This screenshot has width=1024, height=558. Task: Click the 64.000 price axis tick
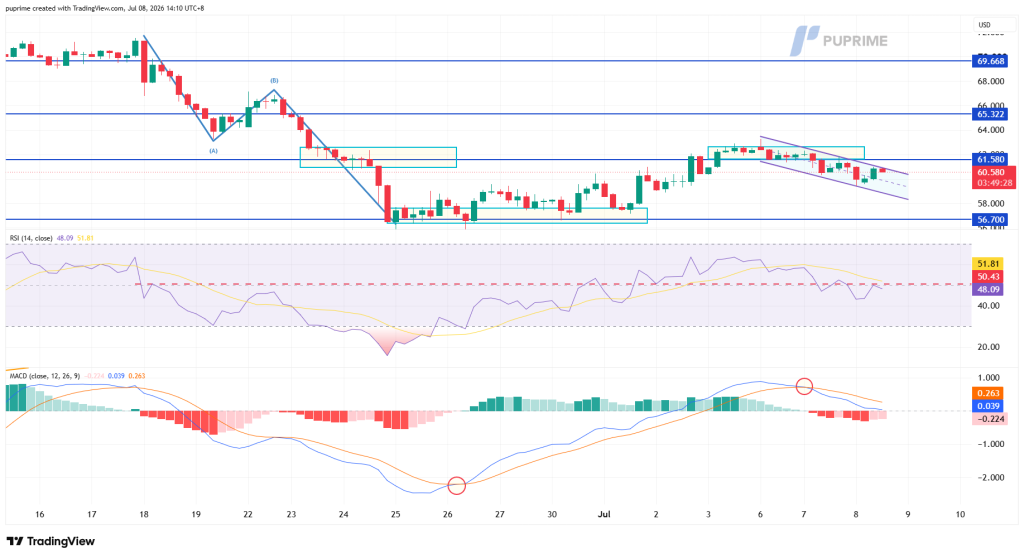click(990, 130)
